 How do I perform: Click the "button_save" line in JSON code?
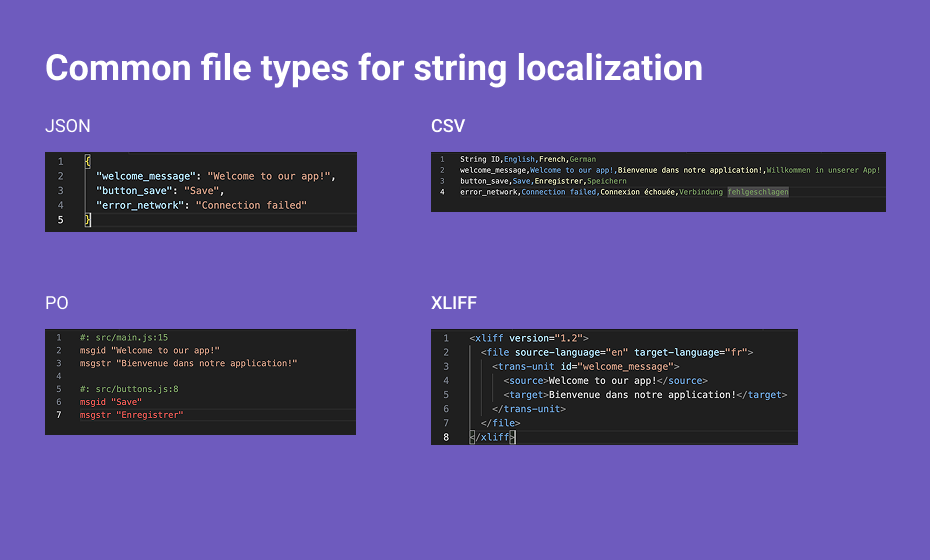160,190
